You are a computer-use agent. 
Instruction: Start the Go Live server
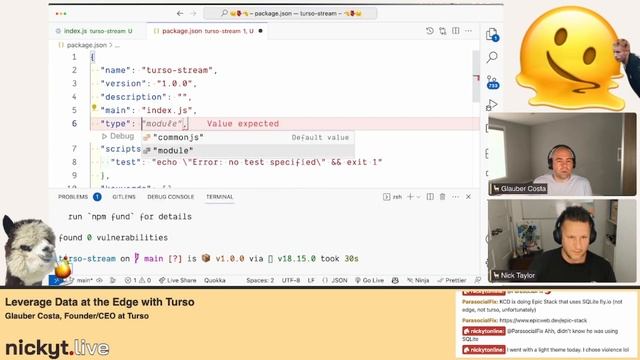(369, 280)
